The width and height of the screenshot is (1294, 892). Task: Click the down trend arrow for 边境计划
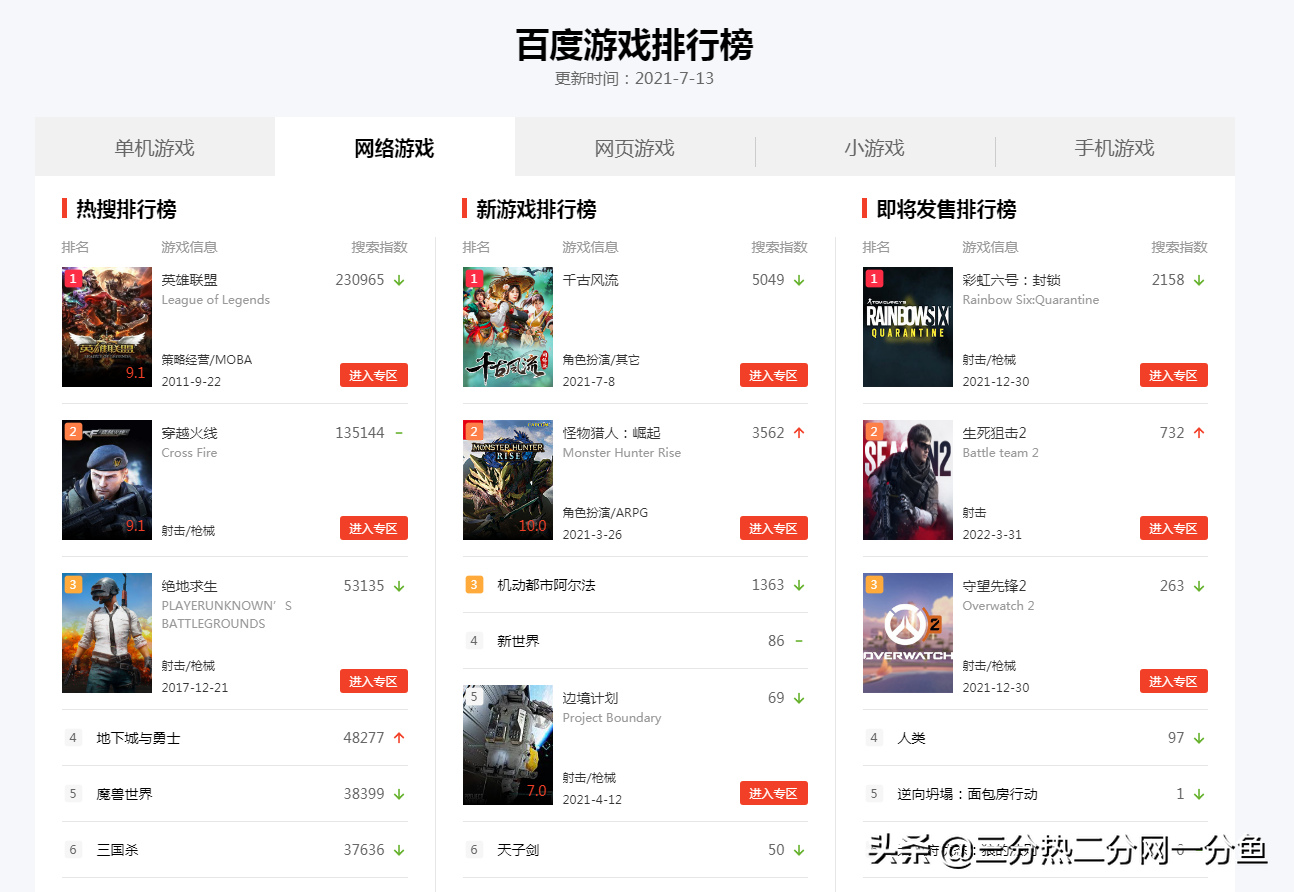click(799, 699)
